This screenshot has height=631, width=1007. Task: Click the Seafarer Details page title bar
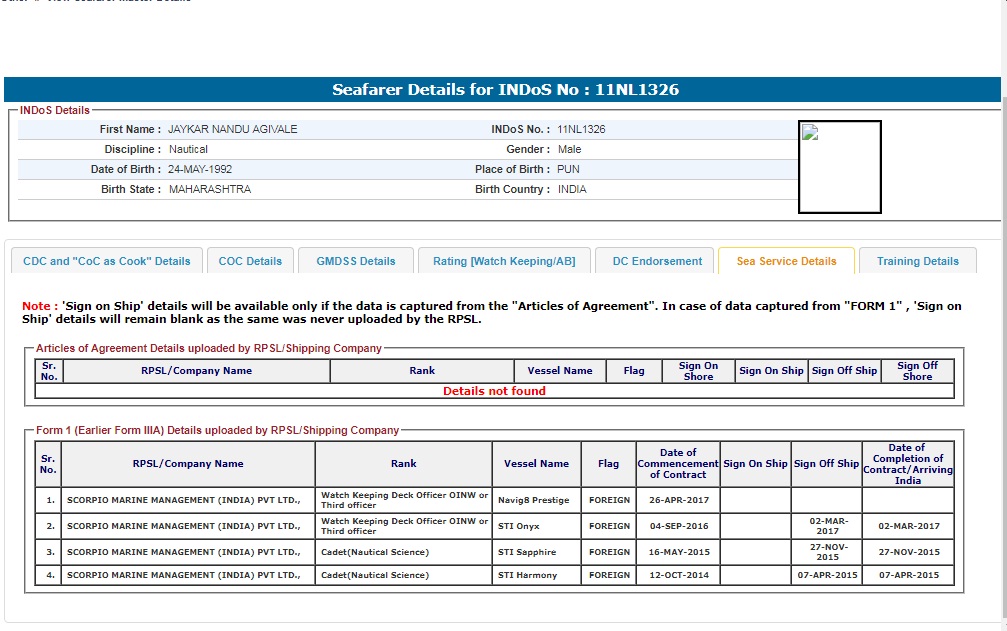tap(504, 90)
